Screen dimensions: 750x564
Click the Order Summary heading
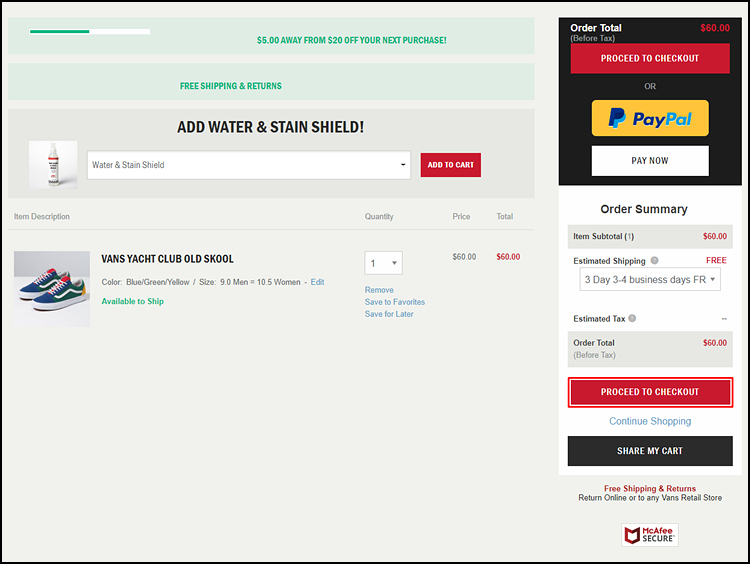[x=644, y=209]
